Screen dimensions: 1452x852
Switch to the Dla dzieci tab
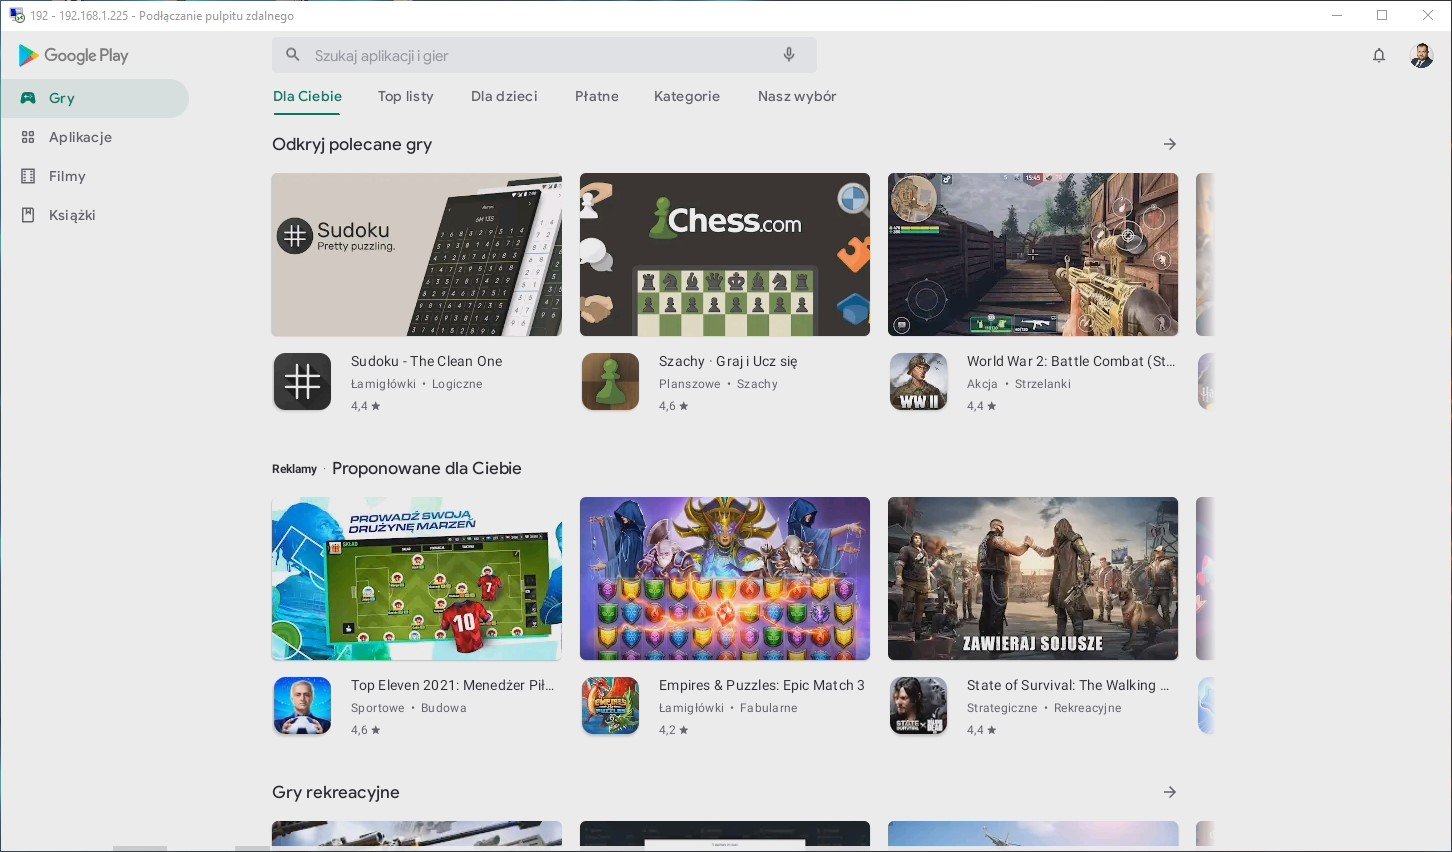tap(504, 96)
